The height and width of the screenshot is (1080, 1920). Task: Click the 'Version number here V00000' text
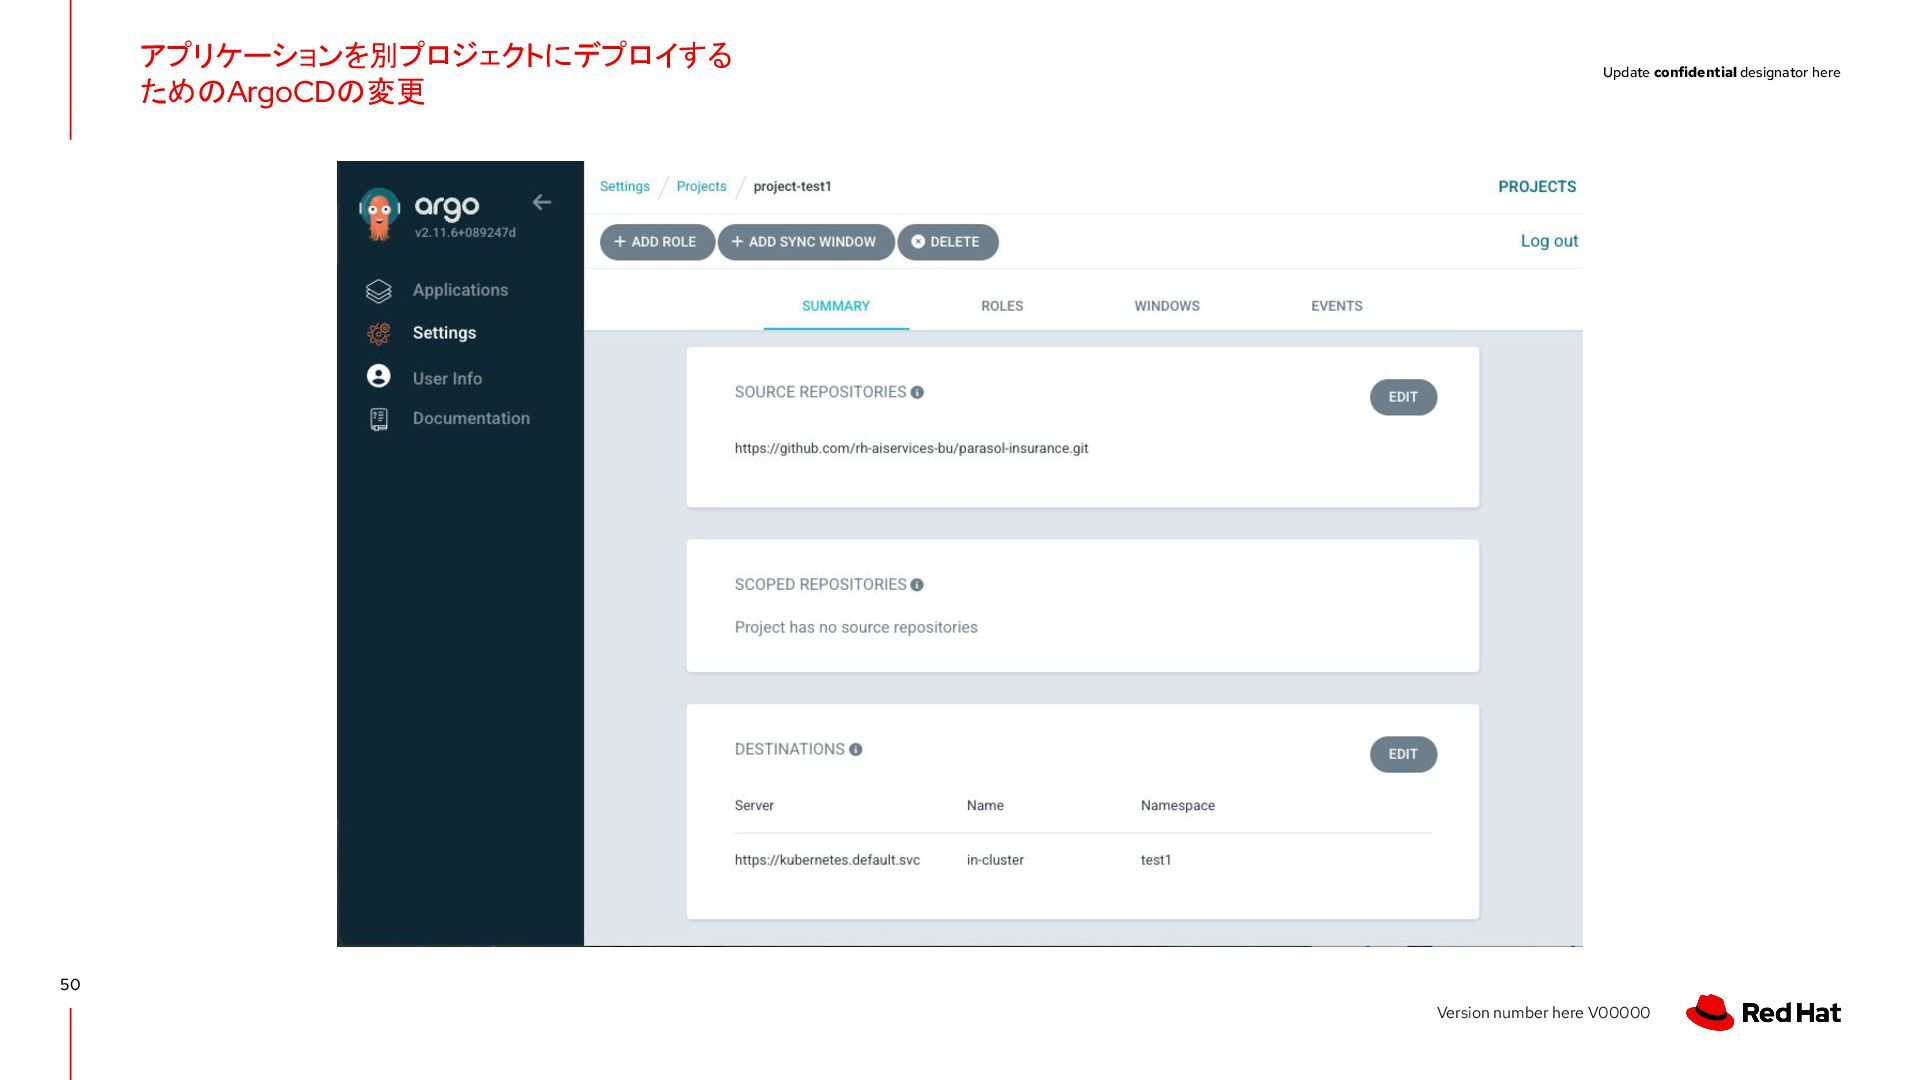tap(1543, 1013)
